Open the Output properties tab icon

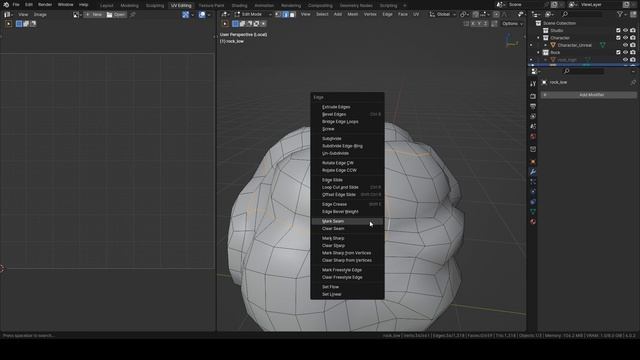[x=533, y=106]
